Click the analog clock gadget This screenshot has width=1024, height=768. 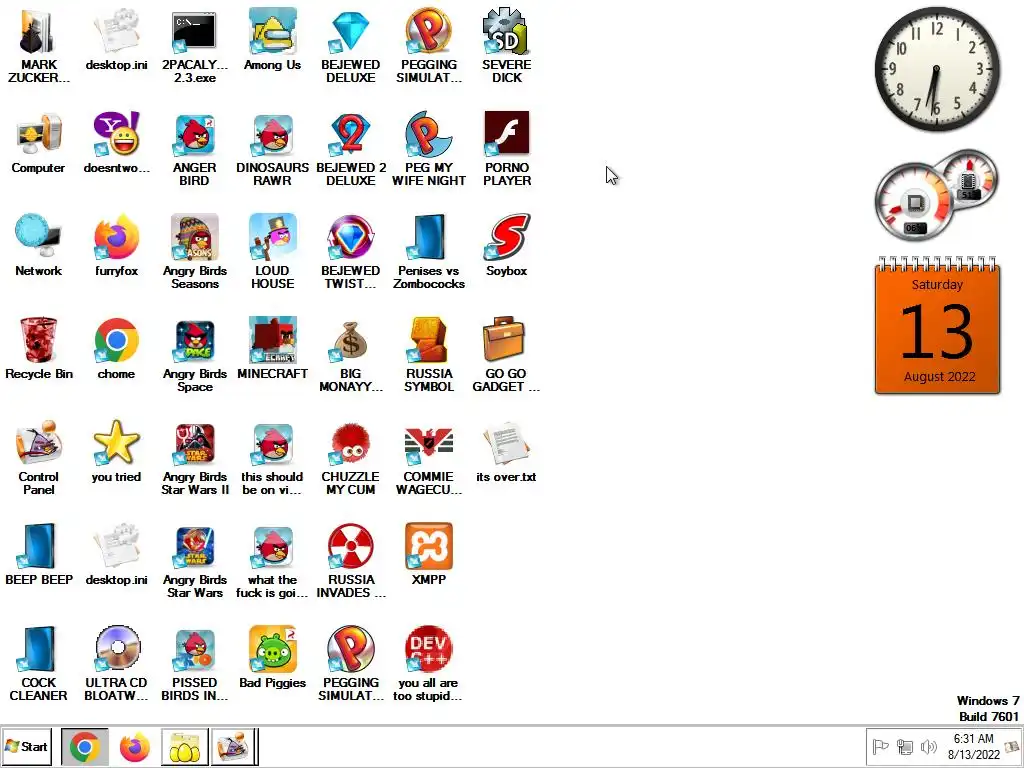point(937,69)
